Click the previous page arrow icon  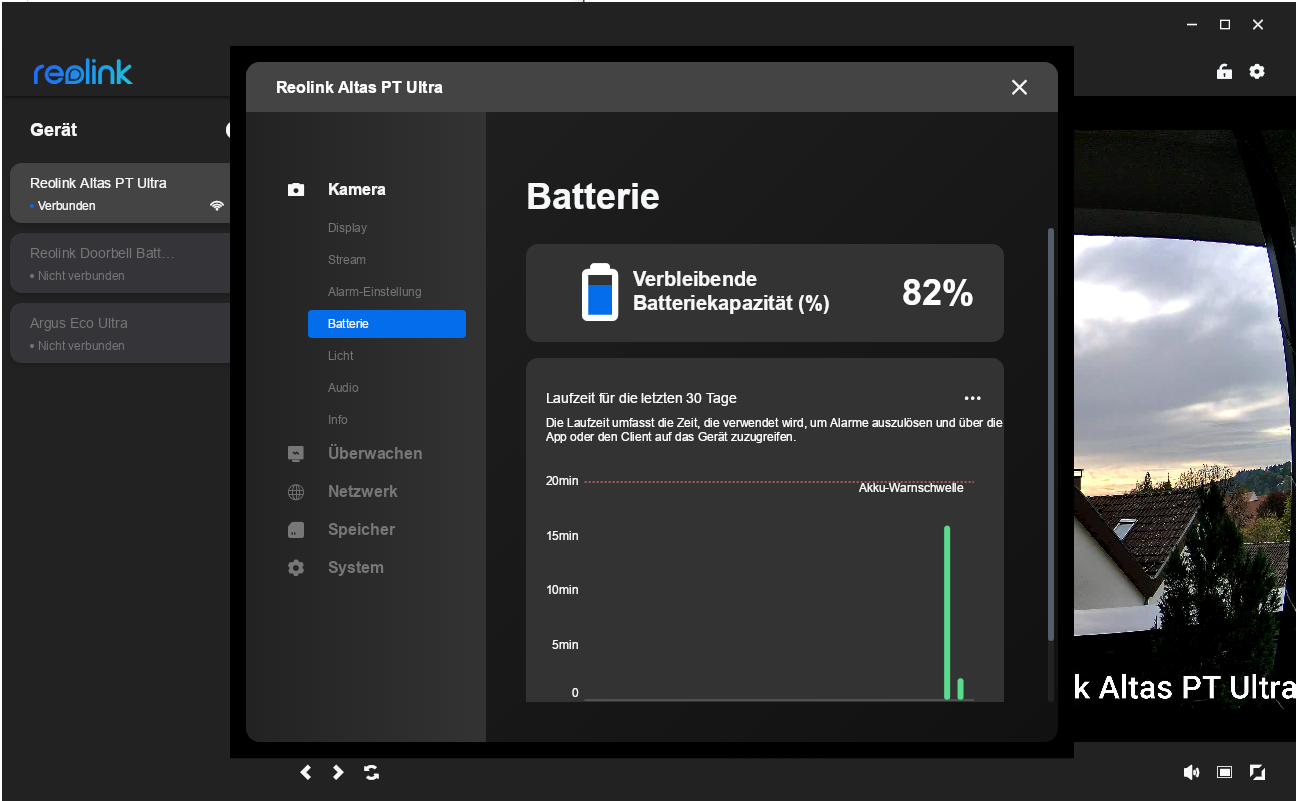(306, 772)
